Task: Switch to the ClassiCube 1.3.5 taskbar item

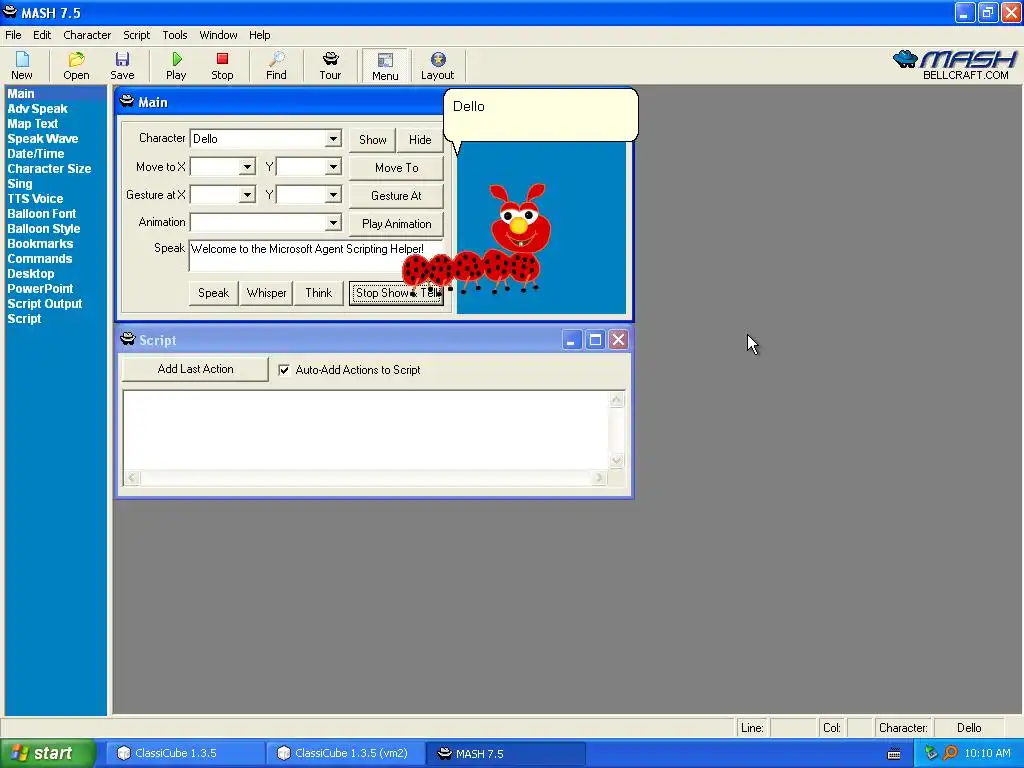Action: pos(184,753)
